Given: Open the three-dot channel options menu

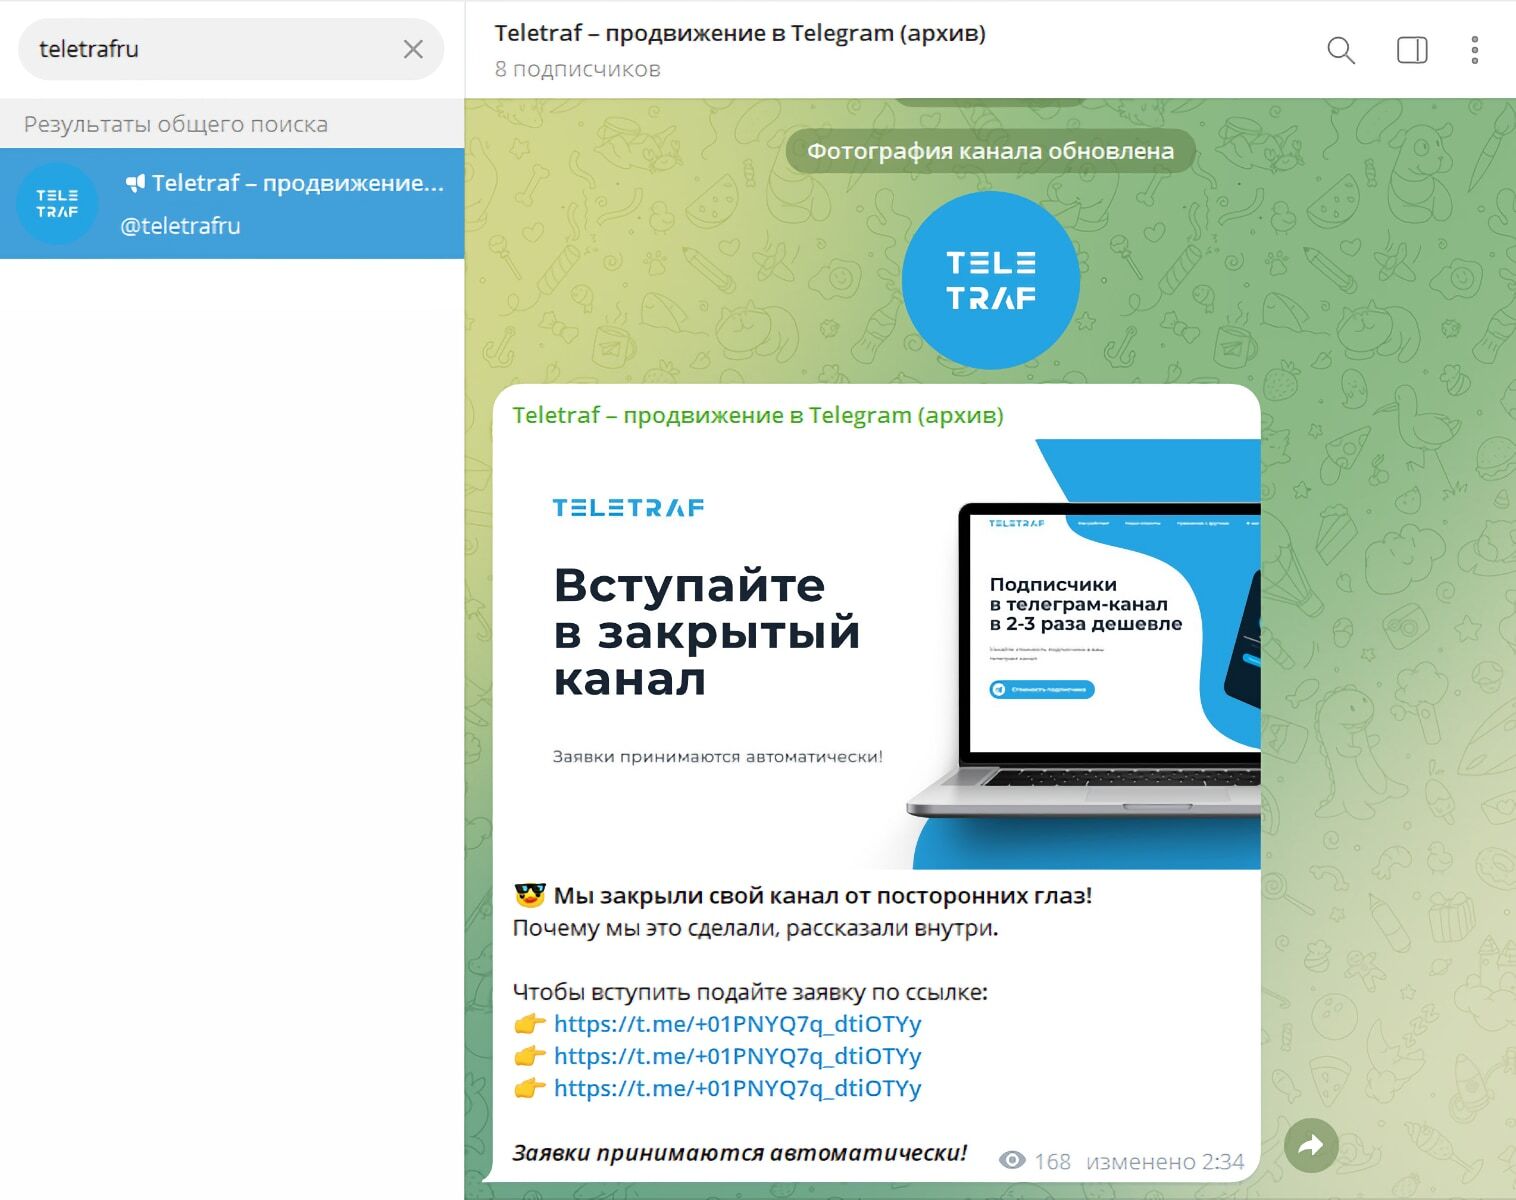Looking at the screenshot, I should (x=1474, y=50).
